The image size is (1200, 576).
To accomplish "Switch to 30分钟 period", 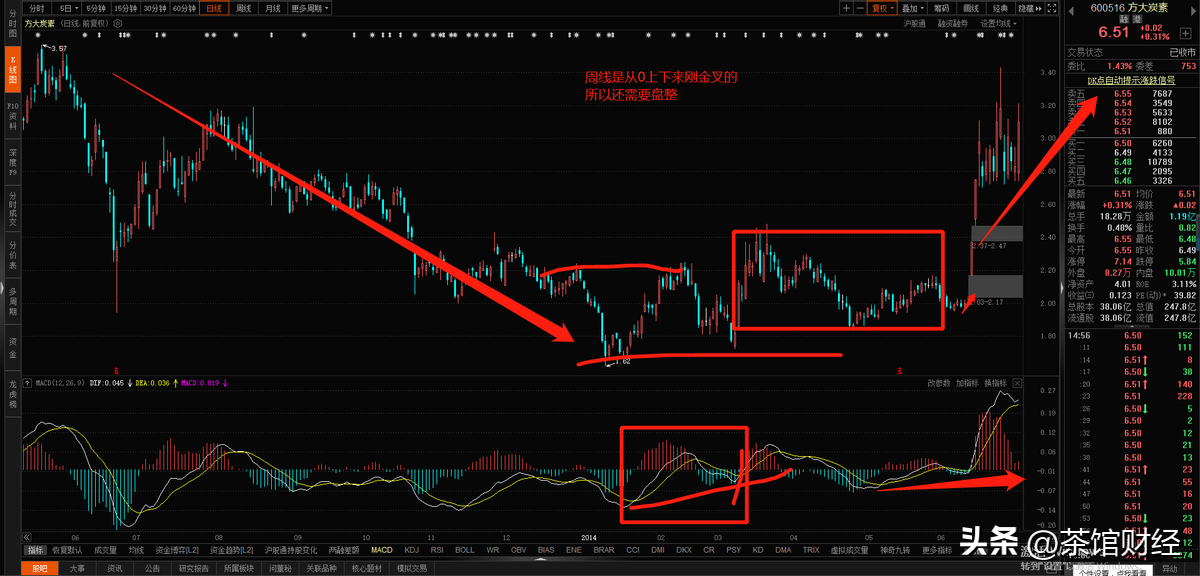I will pos(154,8).
